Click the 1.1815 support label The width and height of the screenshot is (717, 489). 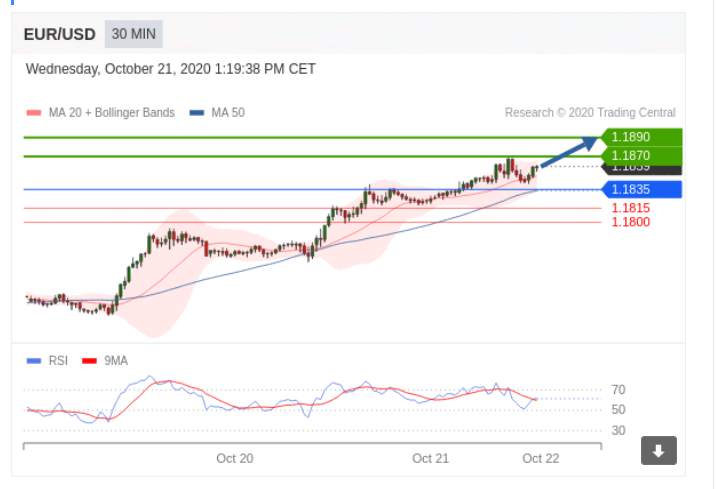tap(631, 208)
